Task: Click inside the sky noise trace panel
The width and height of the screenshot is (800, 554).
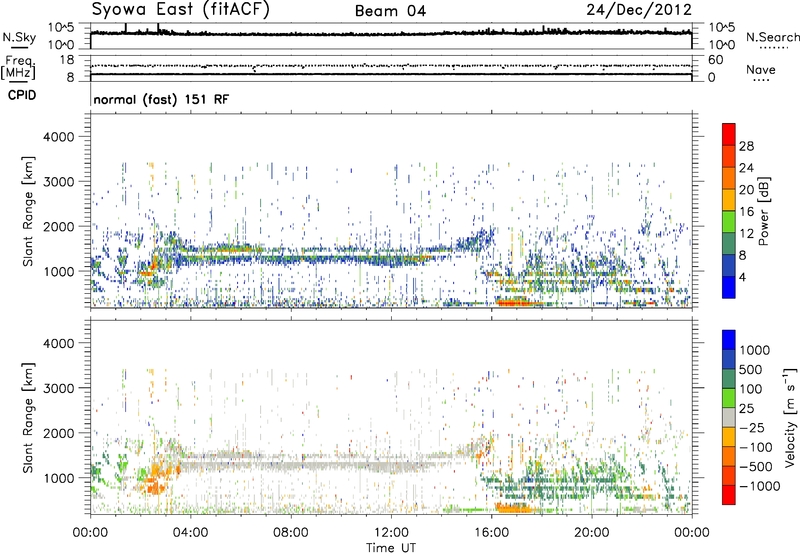Action: tap(391, 36)
